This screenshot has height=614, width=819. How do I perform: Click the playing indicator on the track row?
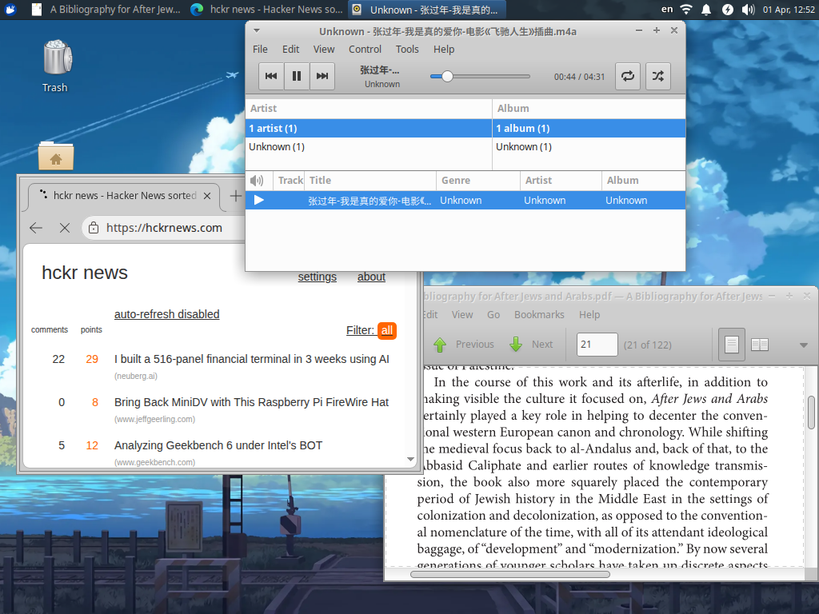[x=259, y=200]
